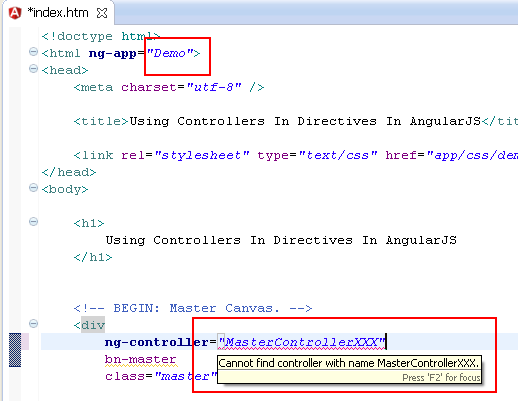
Task: Click the Press 'F2' for focus hint
Action: pos(441,377)
